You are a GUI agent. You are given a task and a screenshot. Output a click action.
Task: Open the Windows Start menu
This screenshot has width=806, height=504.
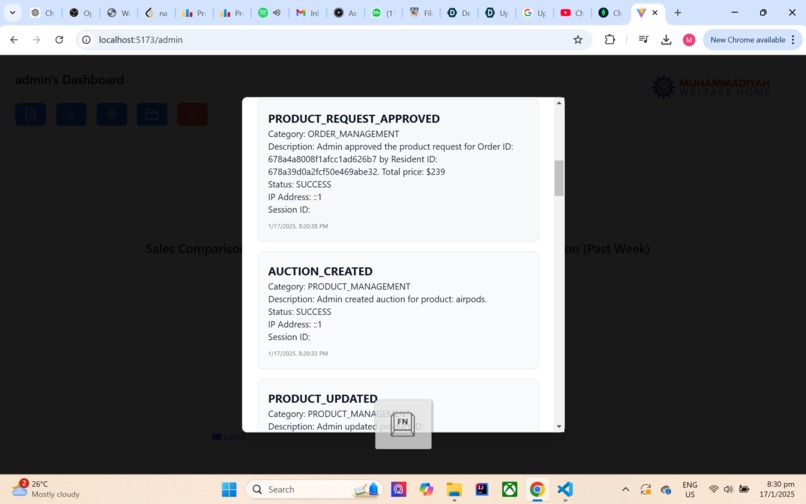[229, 489]
